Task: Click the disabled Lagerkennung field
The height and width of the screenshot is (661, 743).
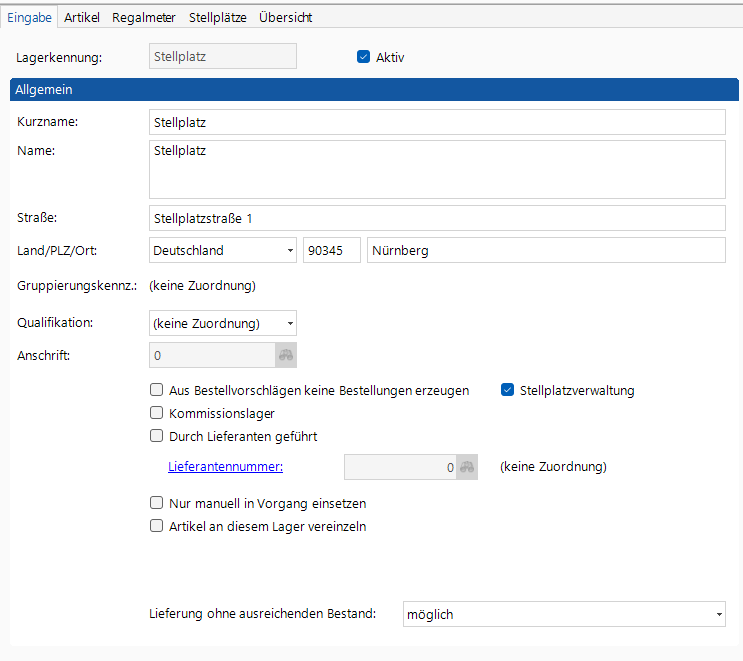Action: pyautogui.click(x=223, y=56)
